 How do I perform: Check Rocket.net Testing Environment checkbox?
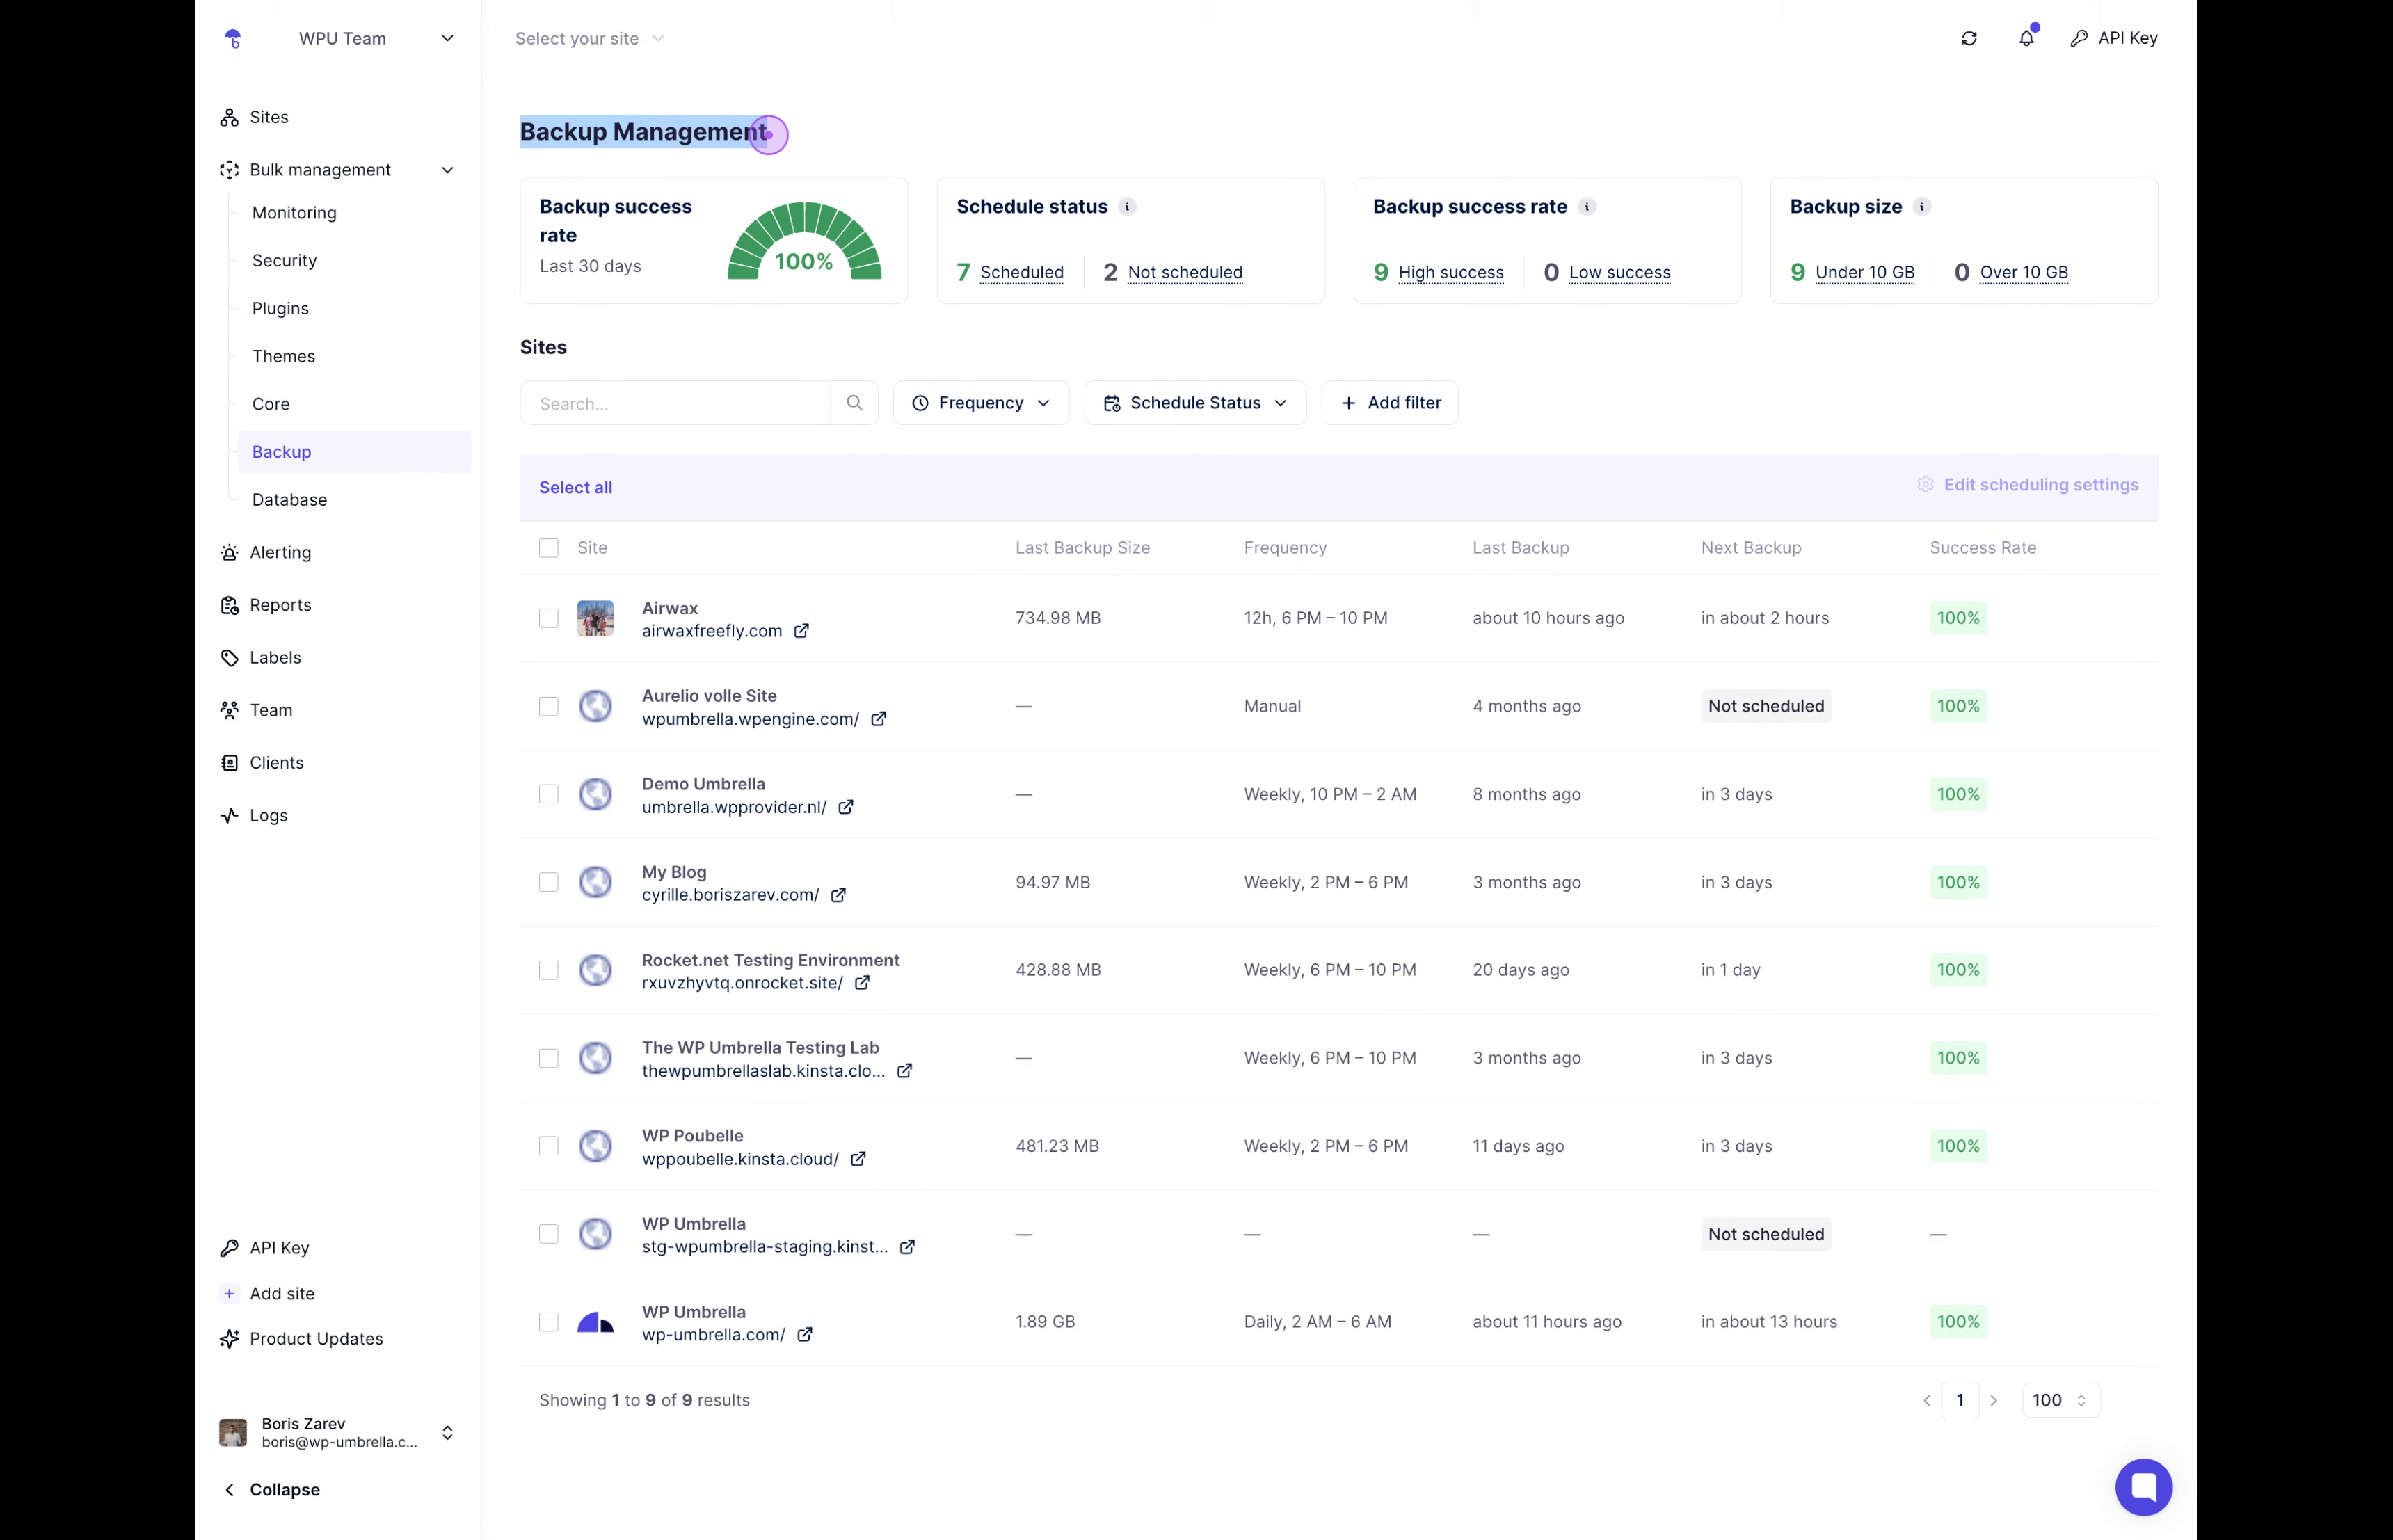click(548, 970)
